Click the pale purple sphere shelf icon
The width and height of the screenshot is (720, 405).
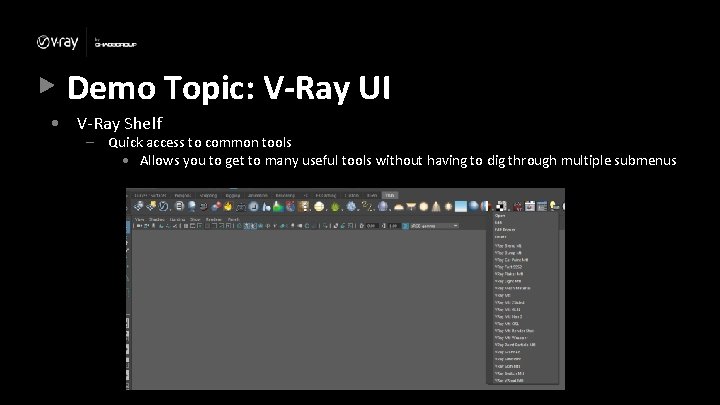(382, 207)
